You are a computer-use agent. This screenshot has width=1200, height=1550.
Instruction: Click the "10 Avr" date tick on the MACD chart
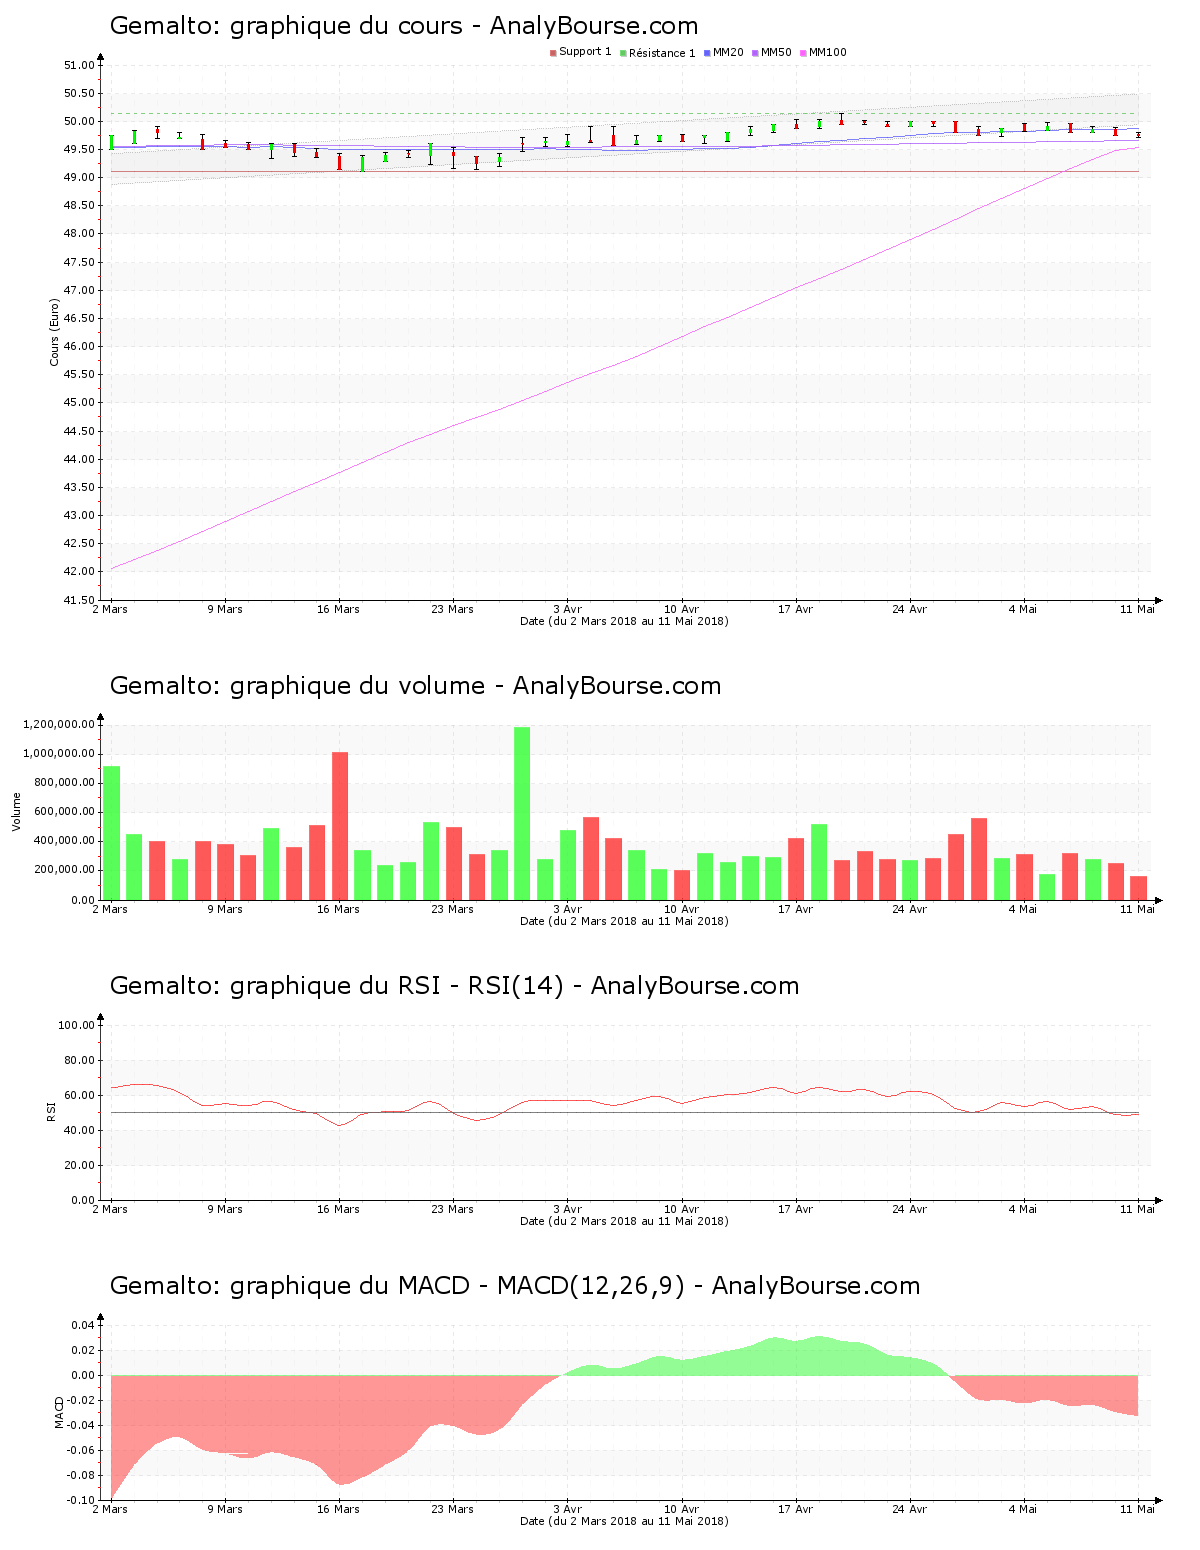point(681,1509)
